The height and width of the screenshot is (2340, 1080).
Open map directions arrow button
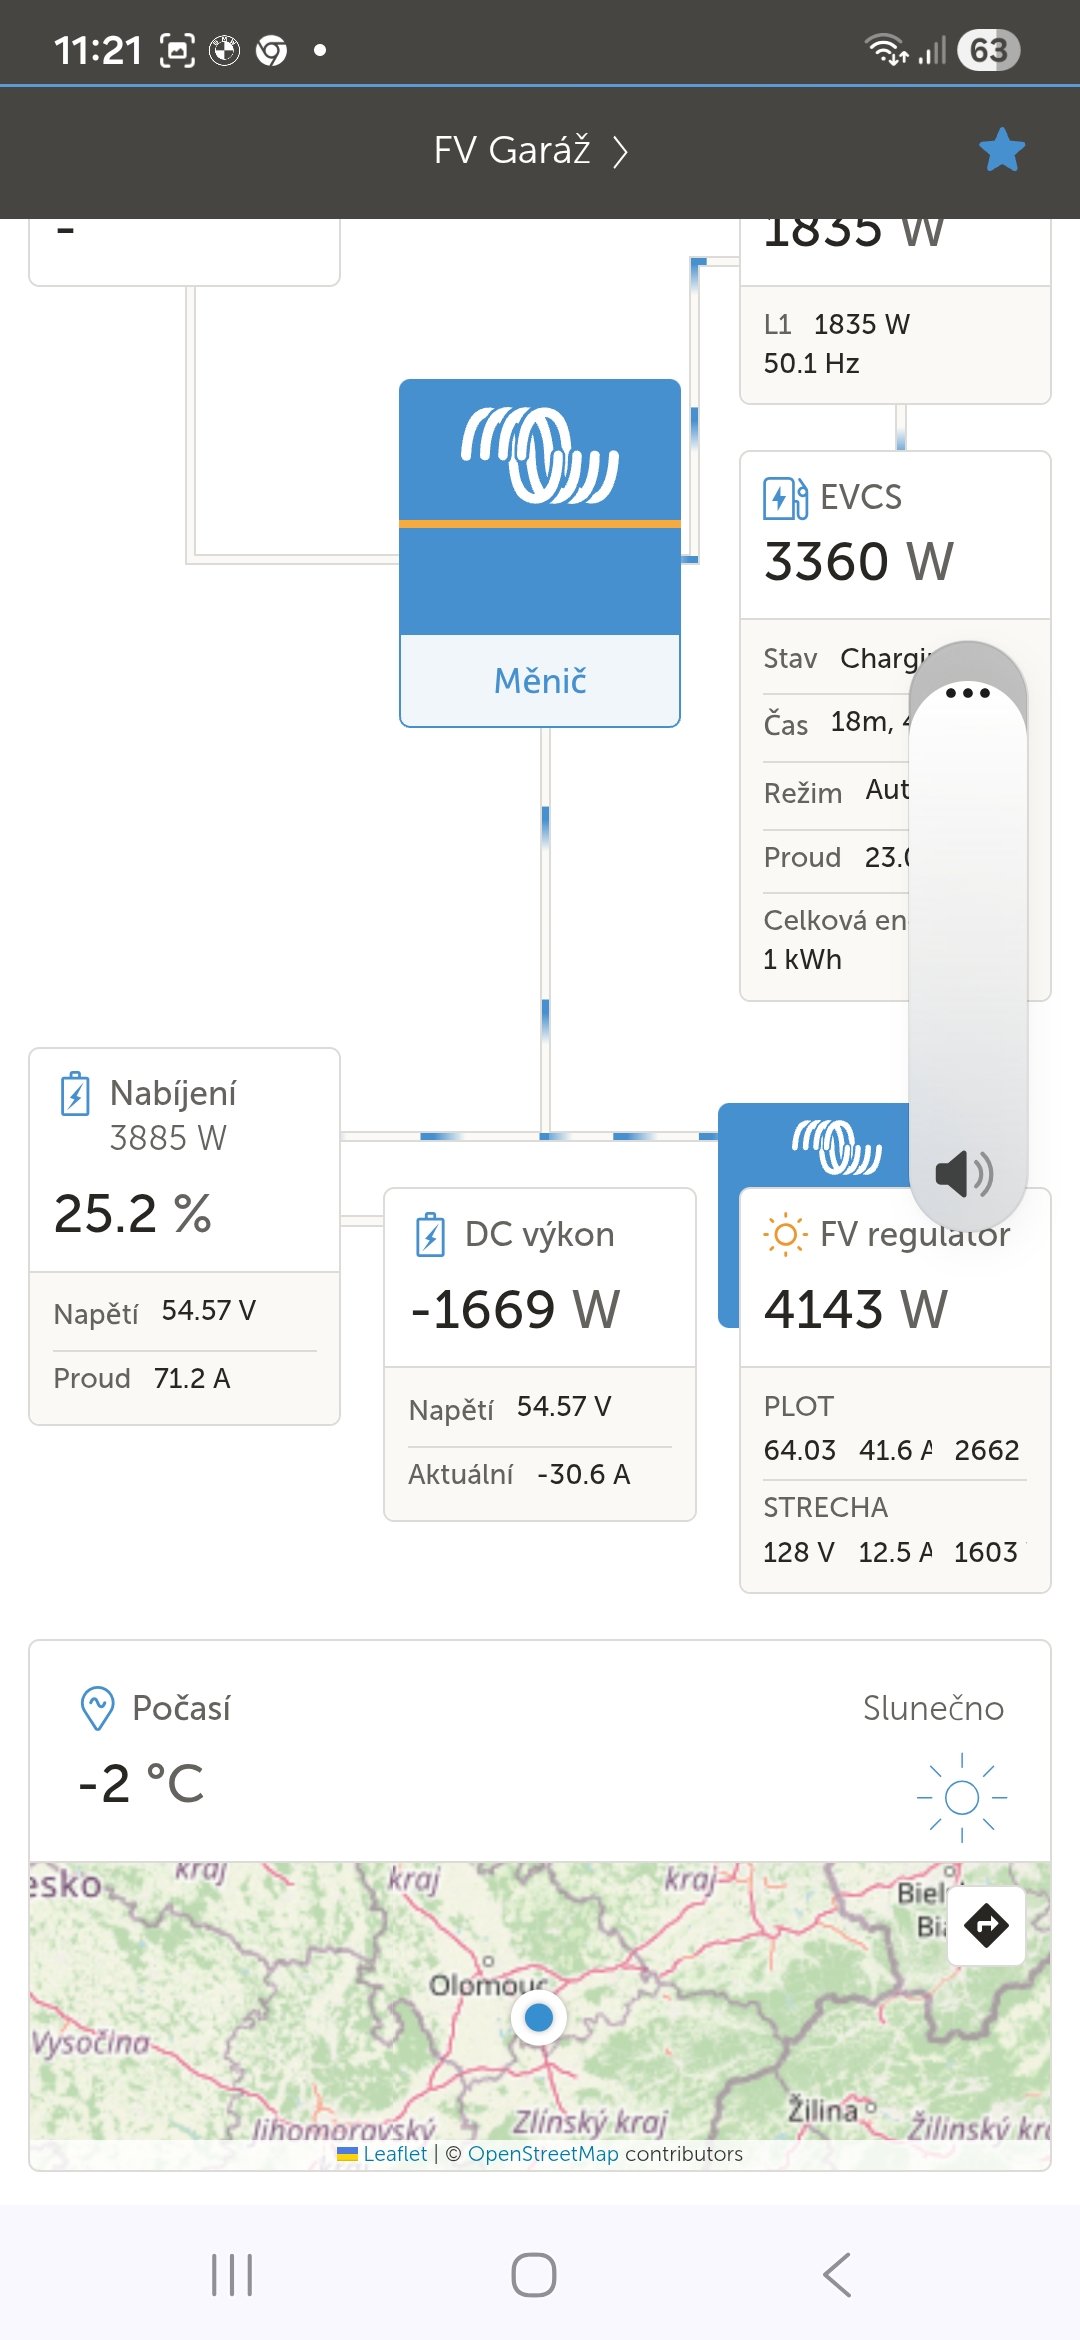(986, 1925)
